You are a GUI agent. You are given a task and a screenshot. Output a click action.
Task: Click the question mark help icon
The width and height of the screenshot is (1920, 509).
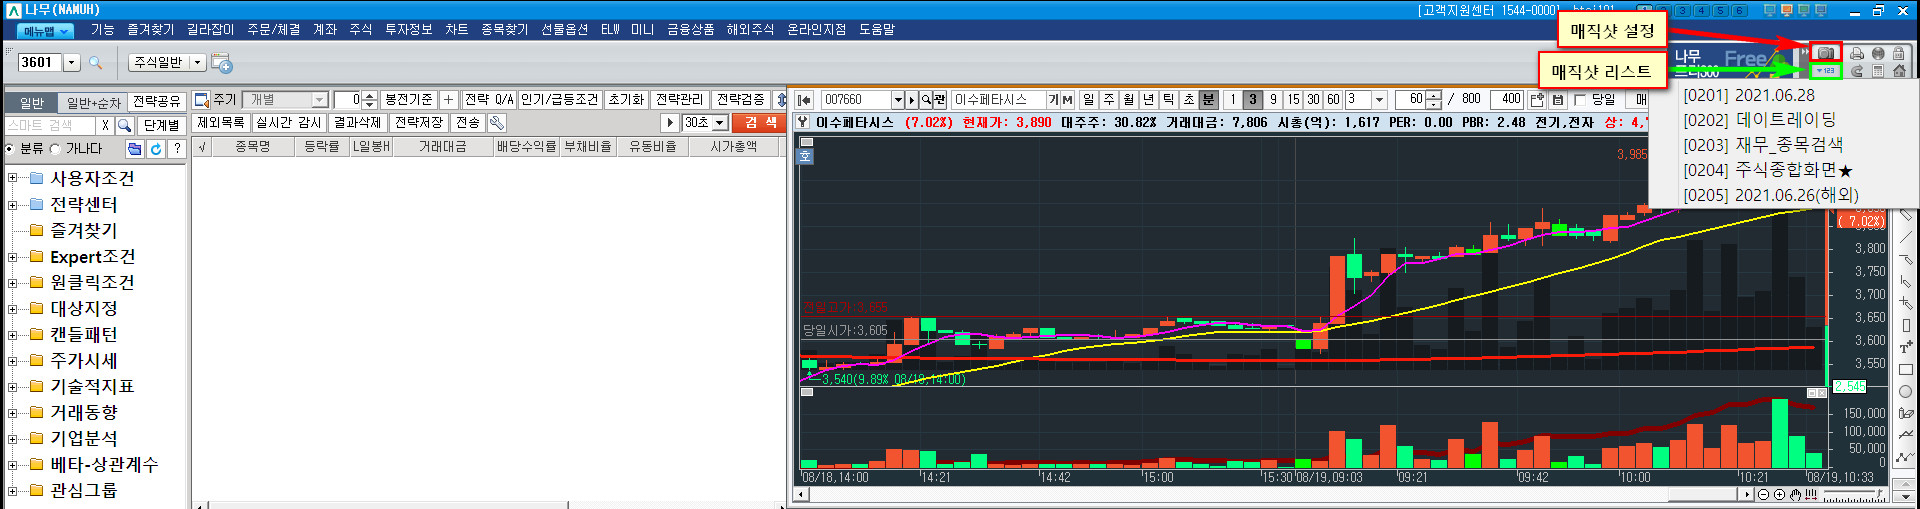click(177, 149)
